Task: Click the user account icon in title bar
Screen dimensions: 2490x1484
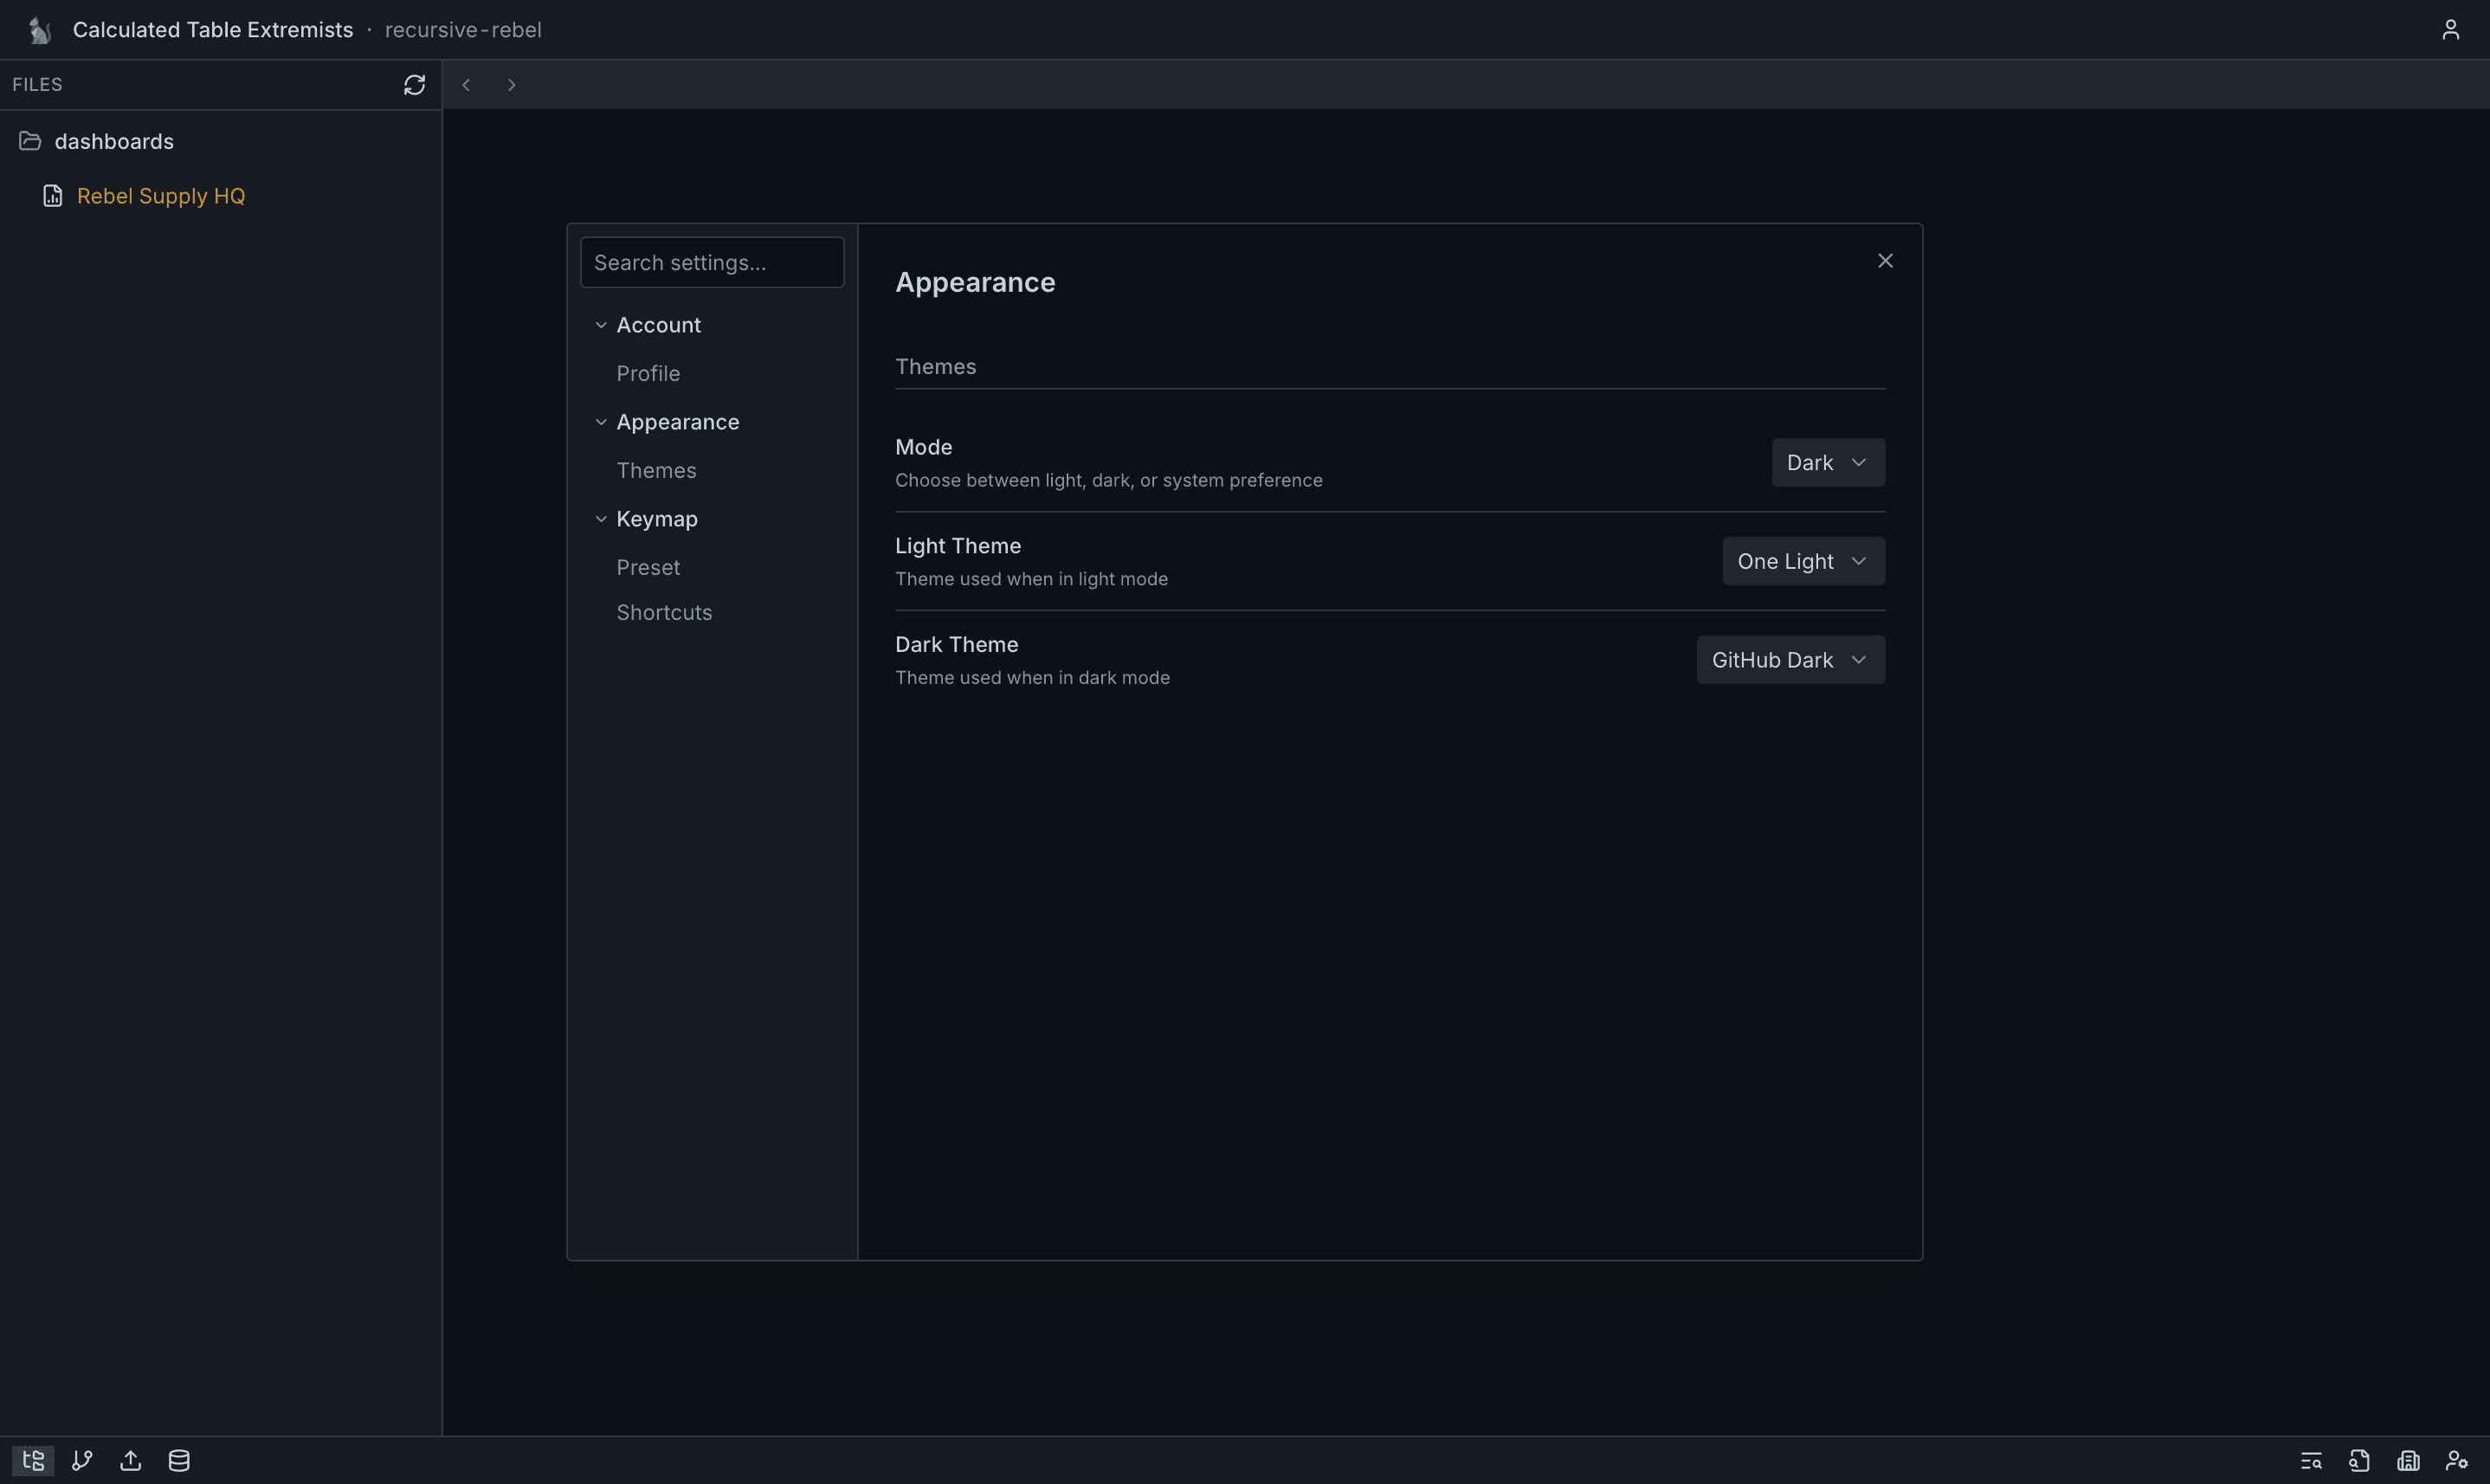Action: point(2450,30)
